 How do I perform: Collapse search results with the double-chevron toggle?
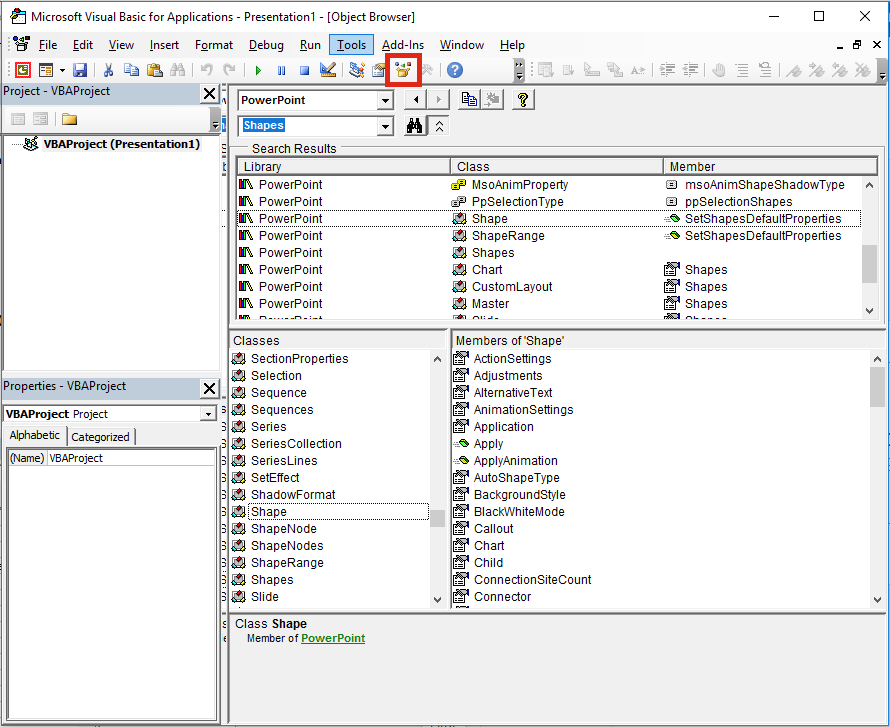tap(439, 126)
